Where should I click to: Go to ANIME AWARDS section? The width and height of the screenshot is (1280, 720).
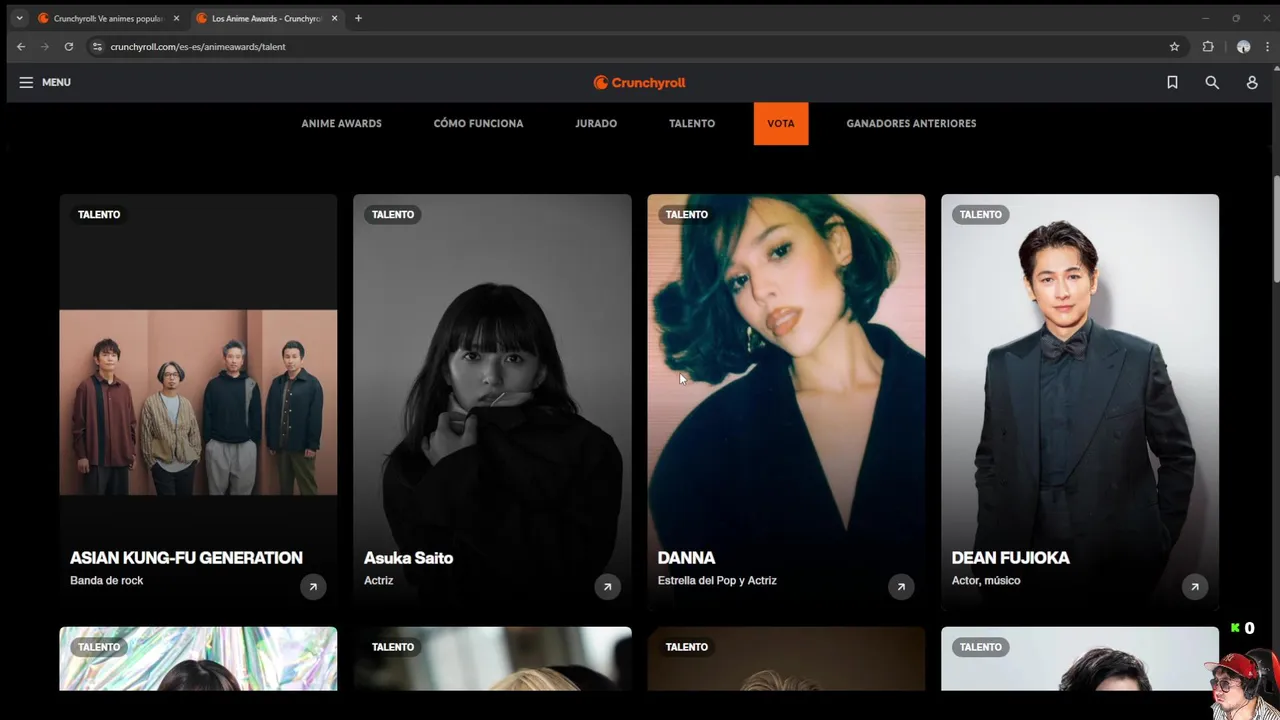coord(341,123)
